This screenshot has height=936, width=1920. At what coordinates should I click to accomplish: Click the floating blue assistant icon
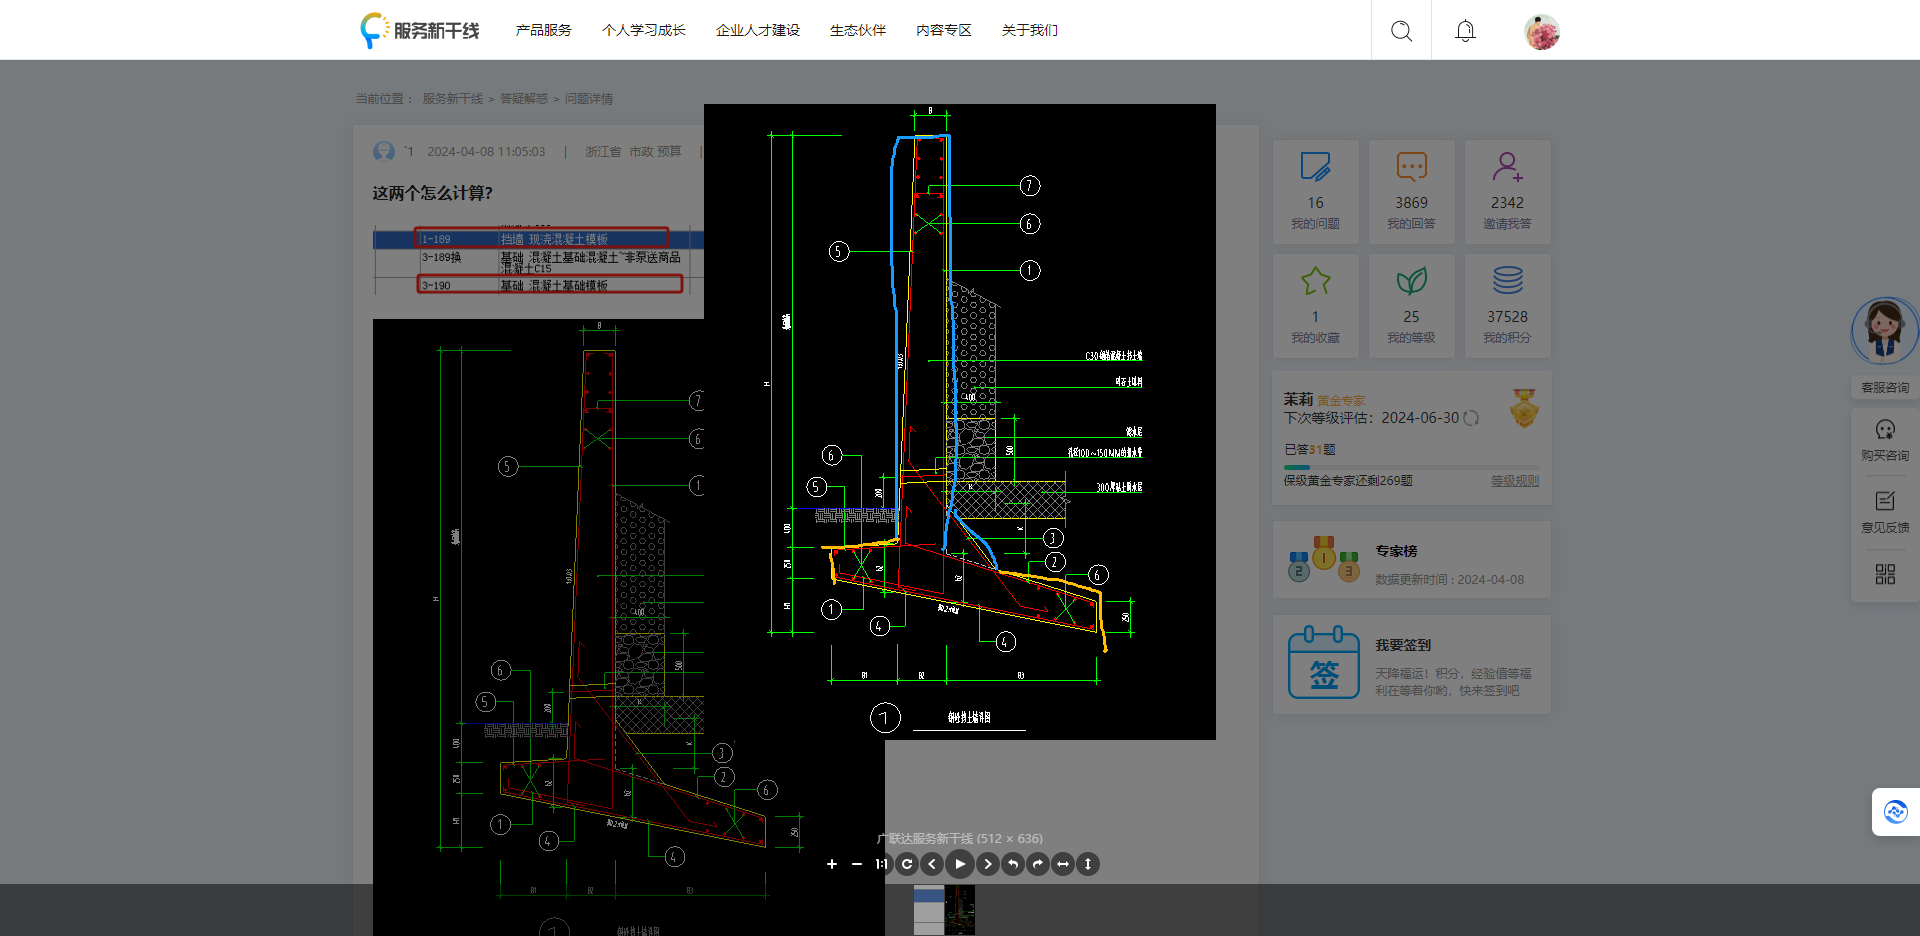[1896, 812]
